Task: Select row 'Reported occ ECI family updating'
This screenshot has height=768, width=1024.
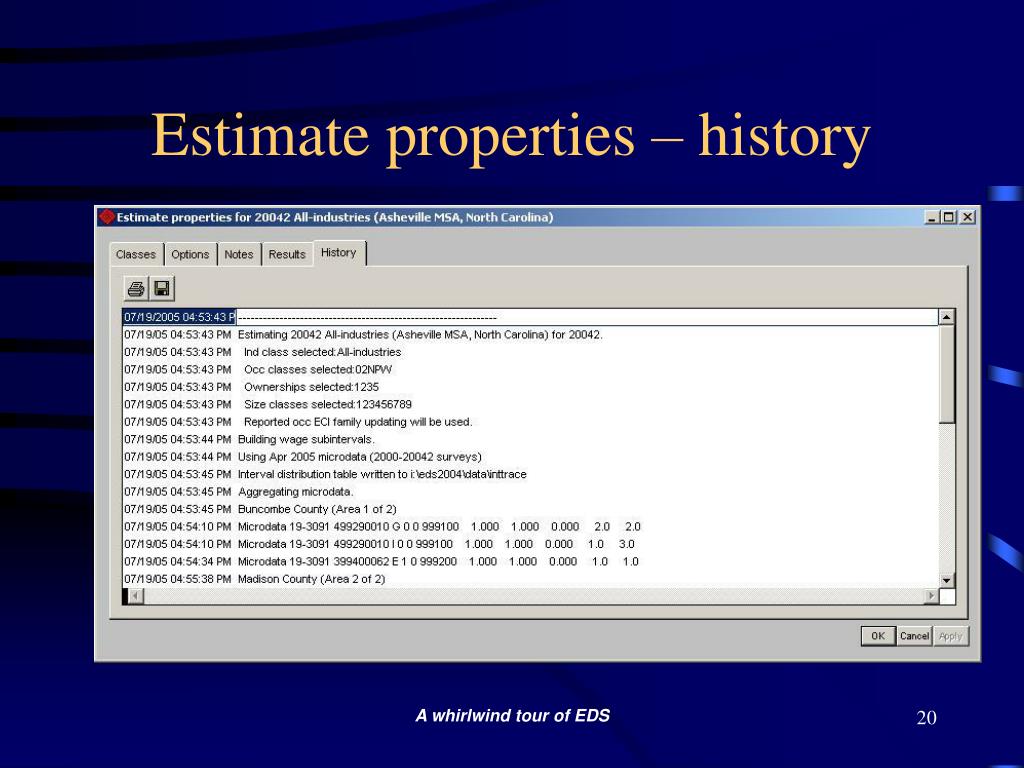Action: tap(530, 422)
